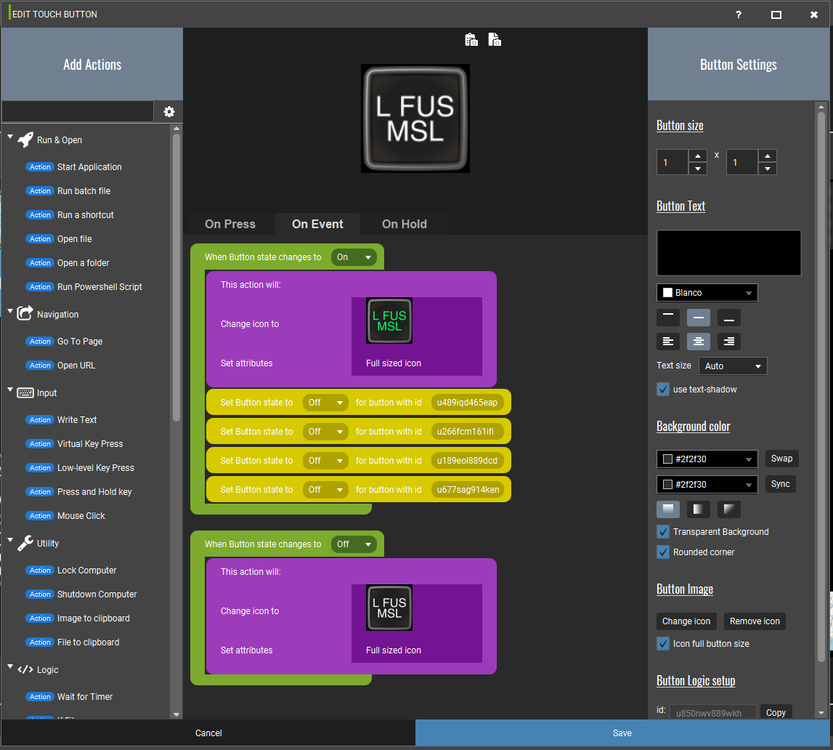Click the Run & Open rocket icon
This screenshot has width=833, height=750.
coord(26,140)
